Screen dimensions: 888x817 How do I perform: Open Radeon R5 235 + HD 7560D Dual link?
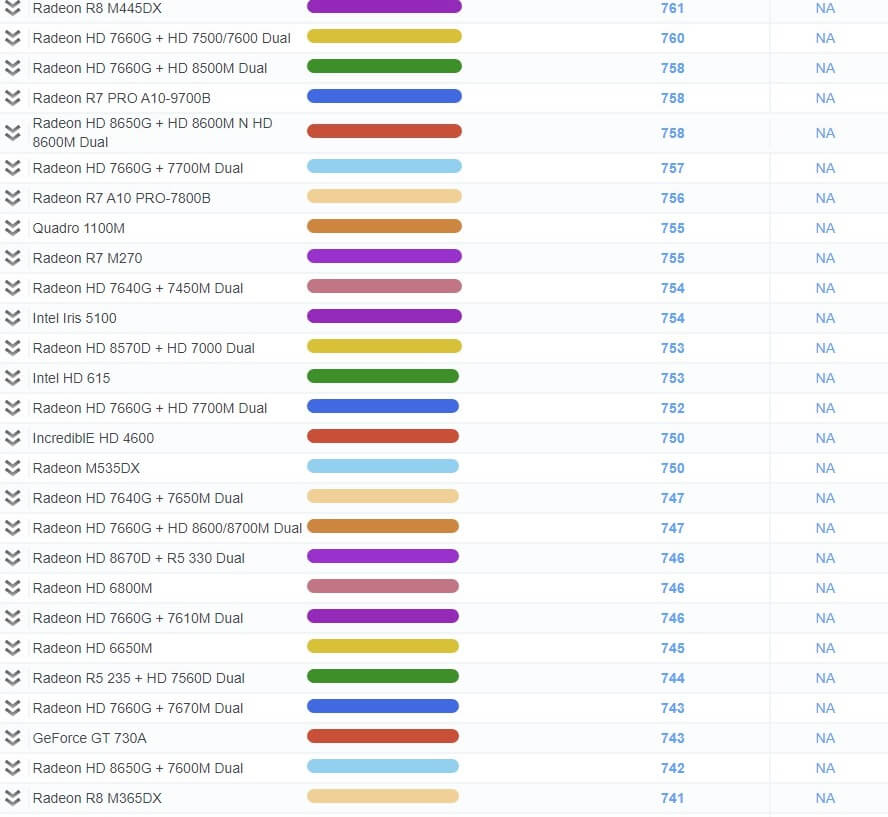click(x=138, y=679)
